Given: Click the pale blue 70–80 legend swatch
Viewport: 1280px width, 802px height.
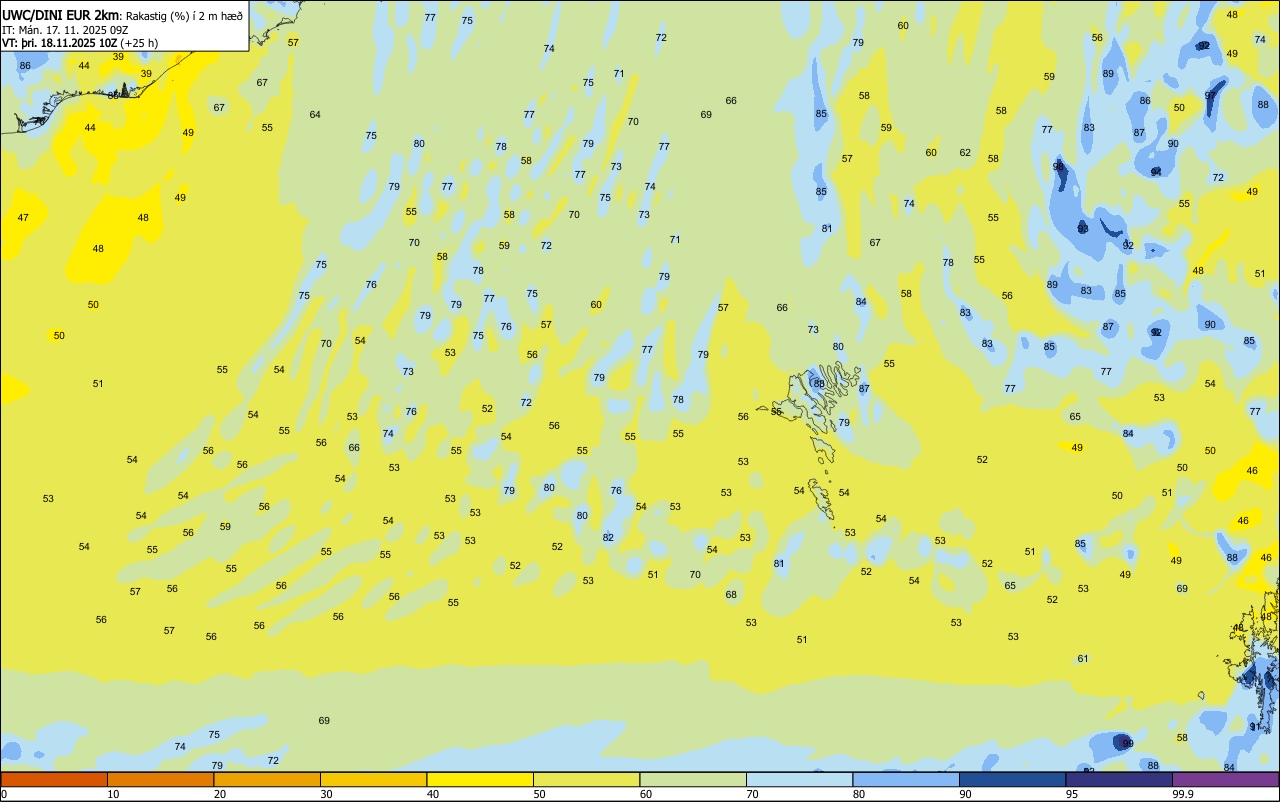Looking at the screenshot, I should (799, 779).
